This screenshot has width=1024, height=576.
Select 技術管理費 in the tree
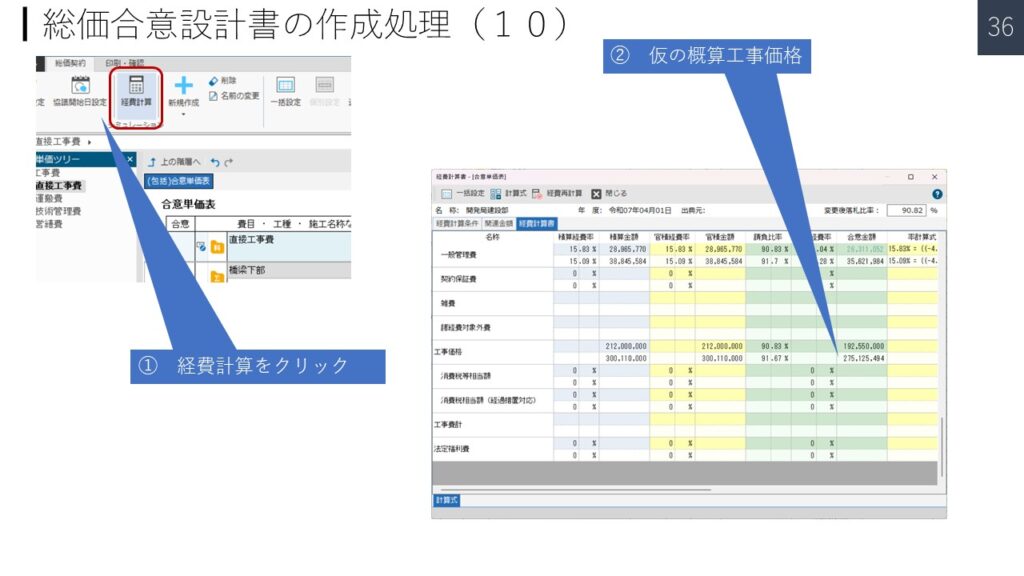coord(57,211)
